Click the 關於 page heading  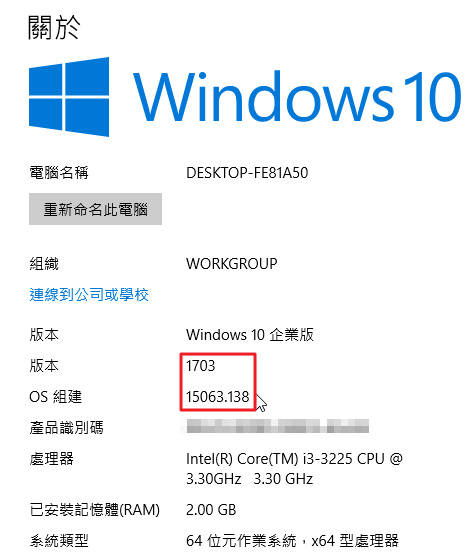pos(54,27)
